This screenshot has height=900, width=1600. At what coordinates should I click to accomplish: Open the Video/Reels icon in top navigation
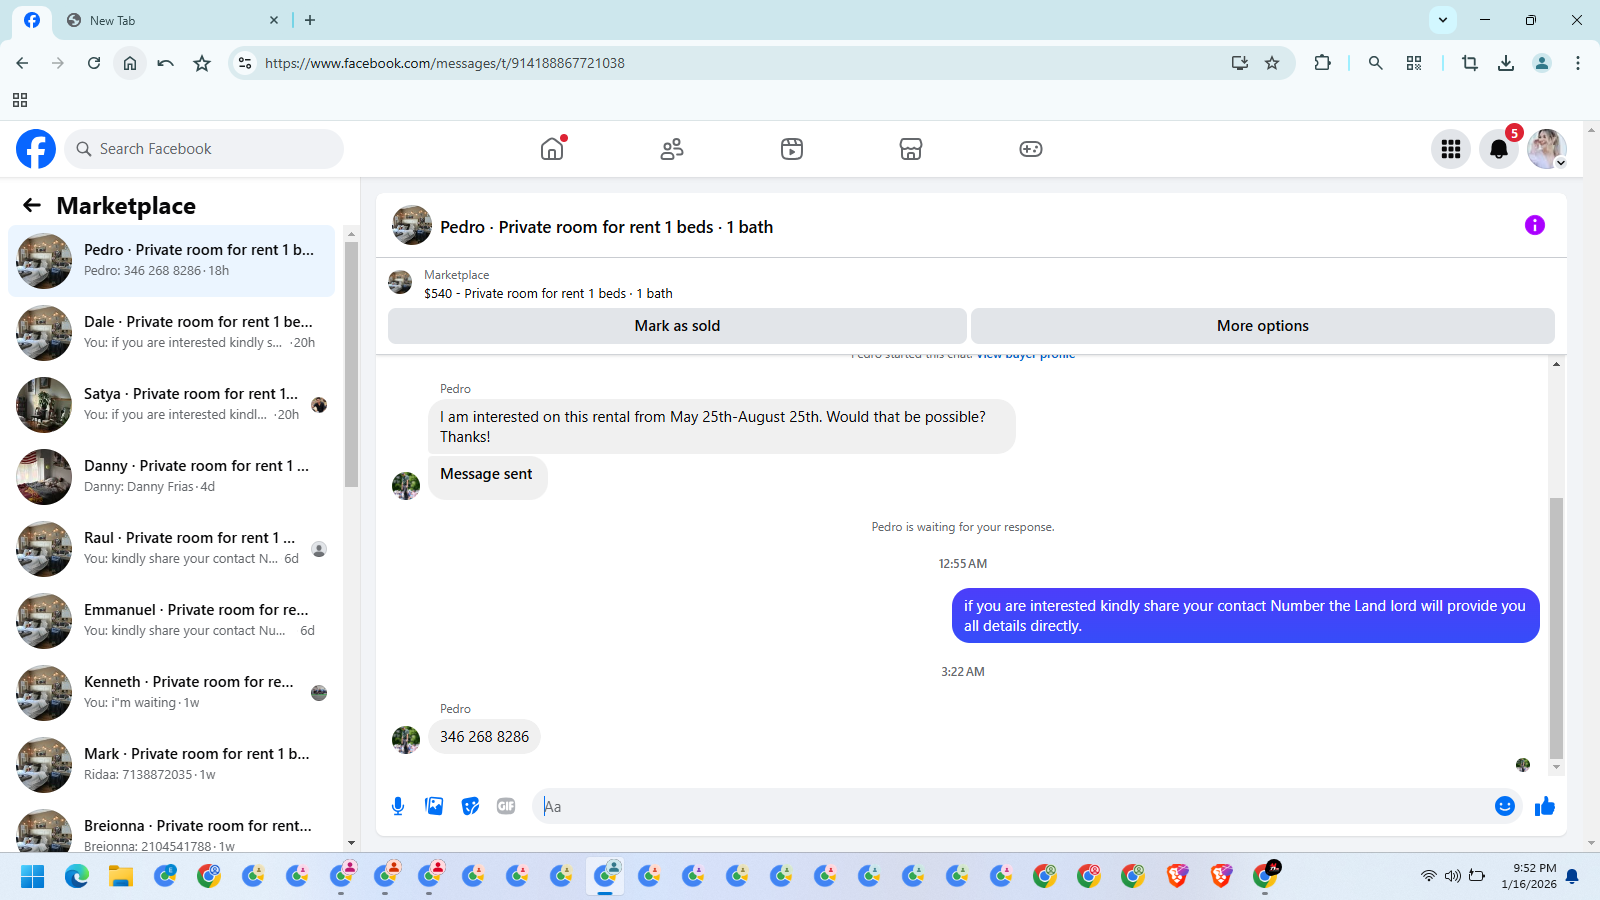792,149
